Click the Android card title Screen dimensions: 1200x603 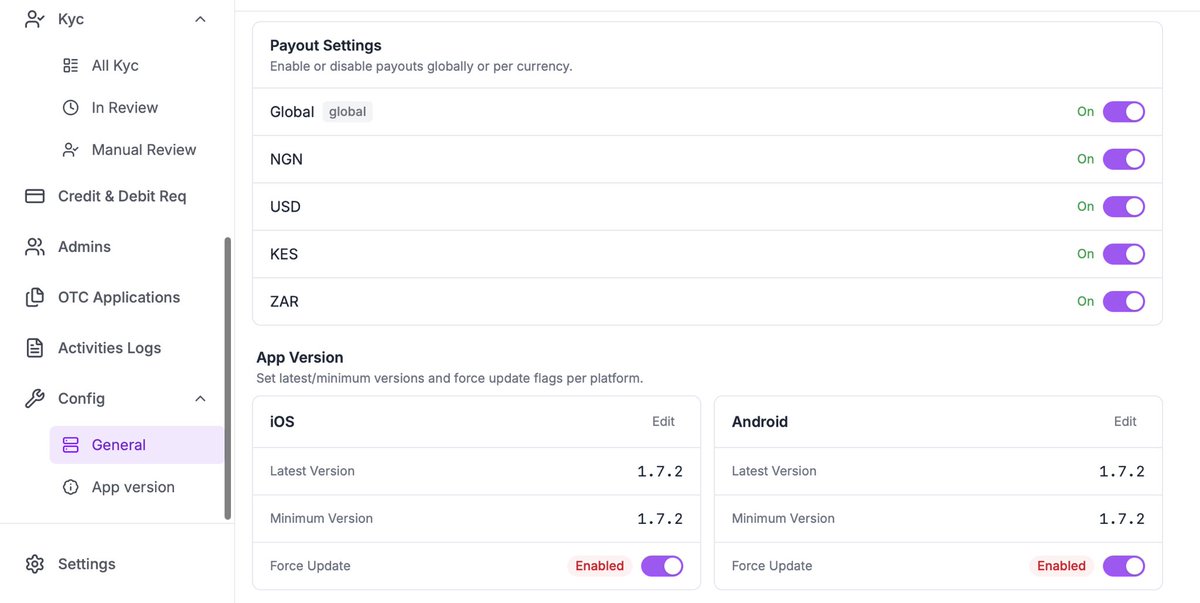pyautogui.click(x=760, y=422)
